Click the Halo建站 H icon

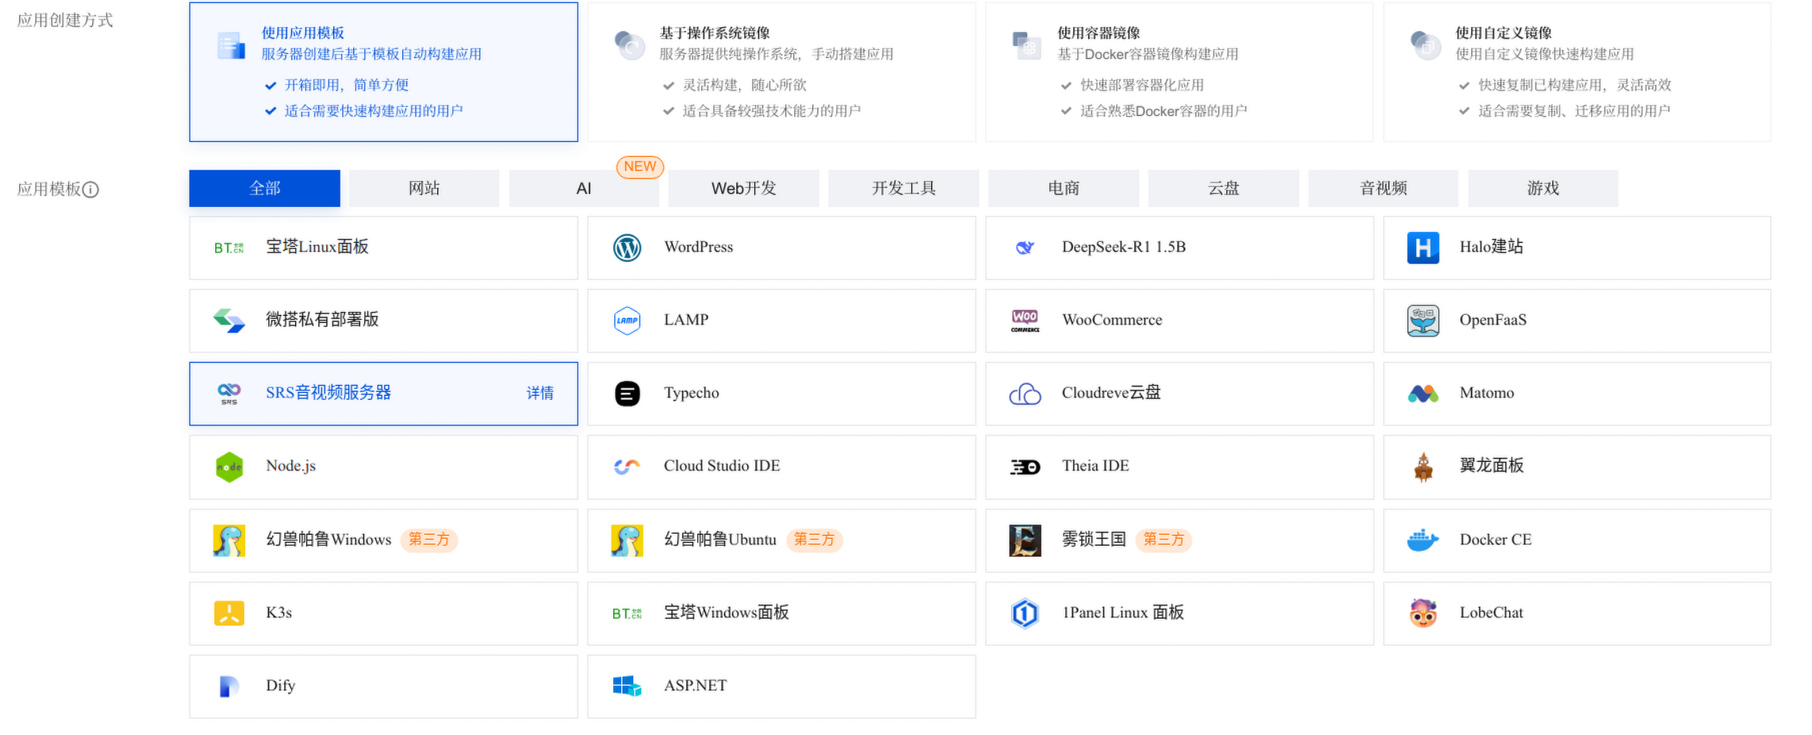[1423, 247]
